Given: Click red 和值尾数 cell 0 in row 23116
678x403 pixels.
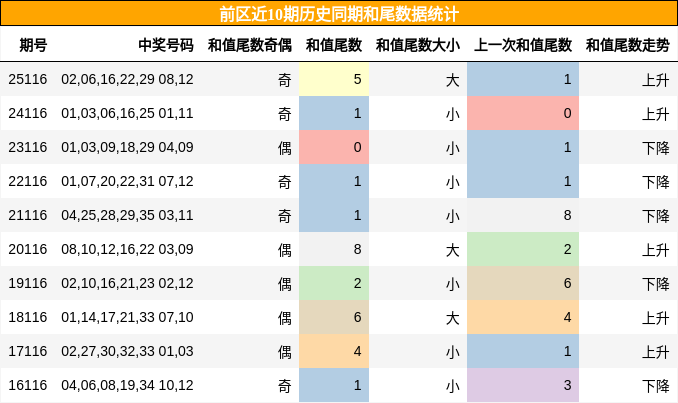Looking at the screenshot, I should point(334,147).
